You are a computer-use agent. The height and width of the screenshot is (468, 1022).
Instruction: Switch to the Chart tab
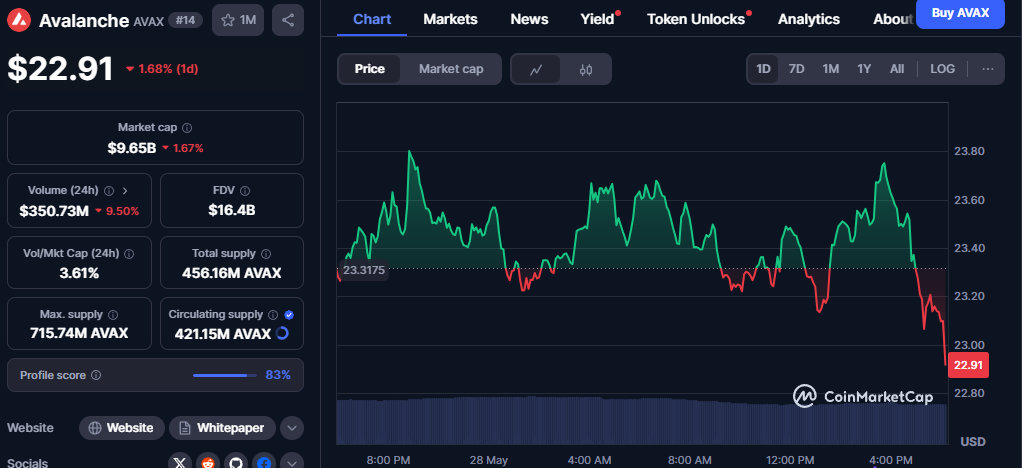372,20
